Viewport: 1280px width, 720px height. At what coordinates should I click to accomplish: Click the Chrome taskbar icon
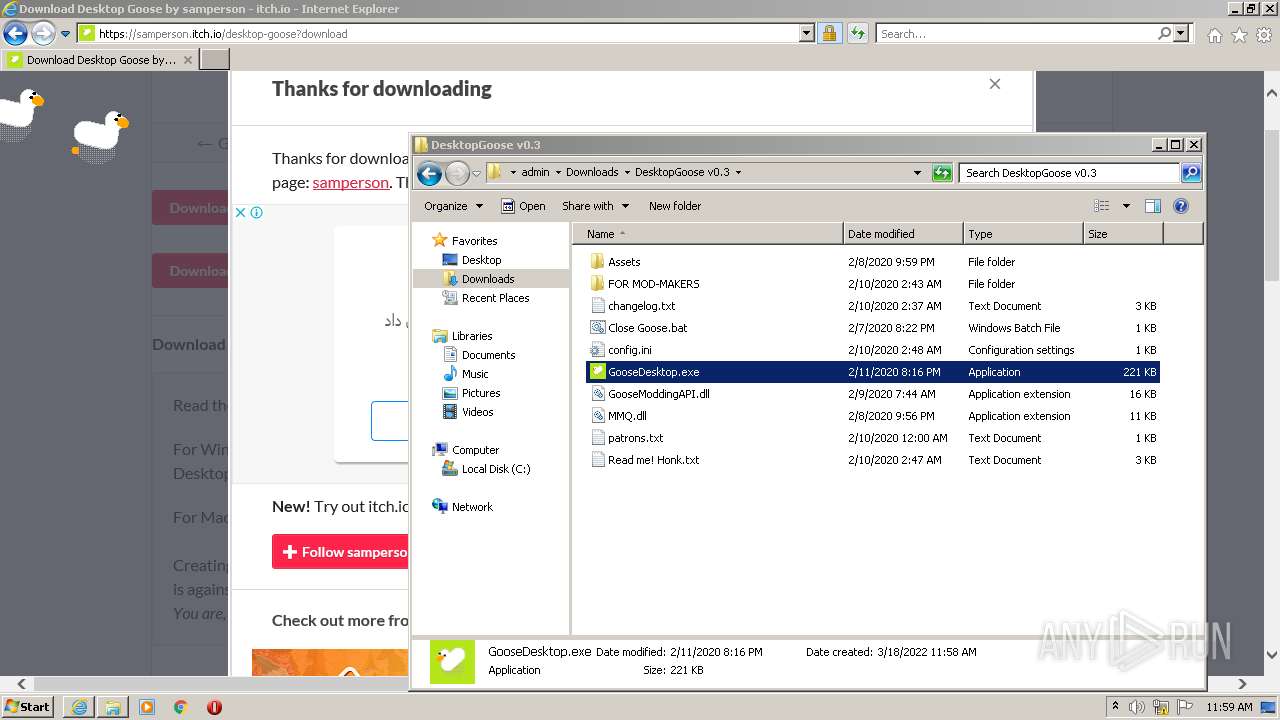coord(181,707)
